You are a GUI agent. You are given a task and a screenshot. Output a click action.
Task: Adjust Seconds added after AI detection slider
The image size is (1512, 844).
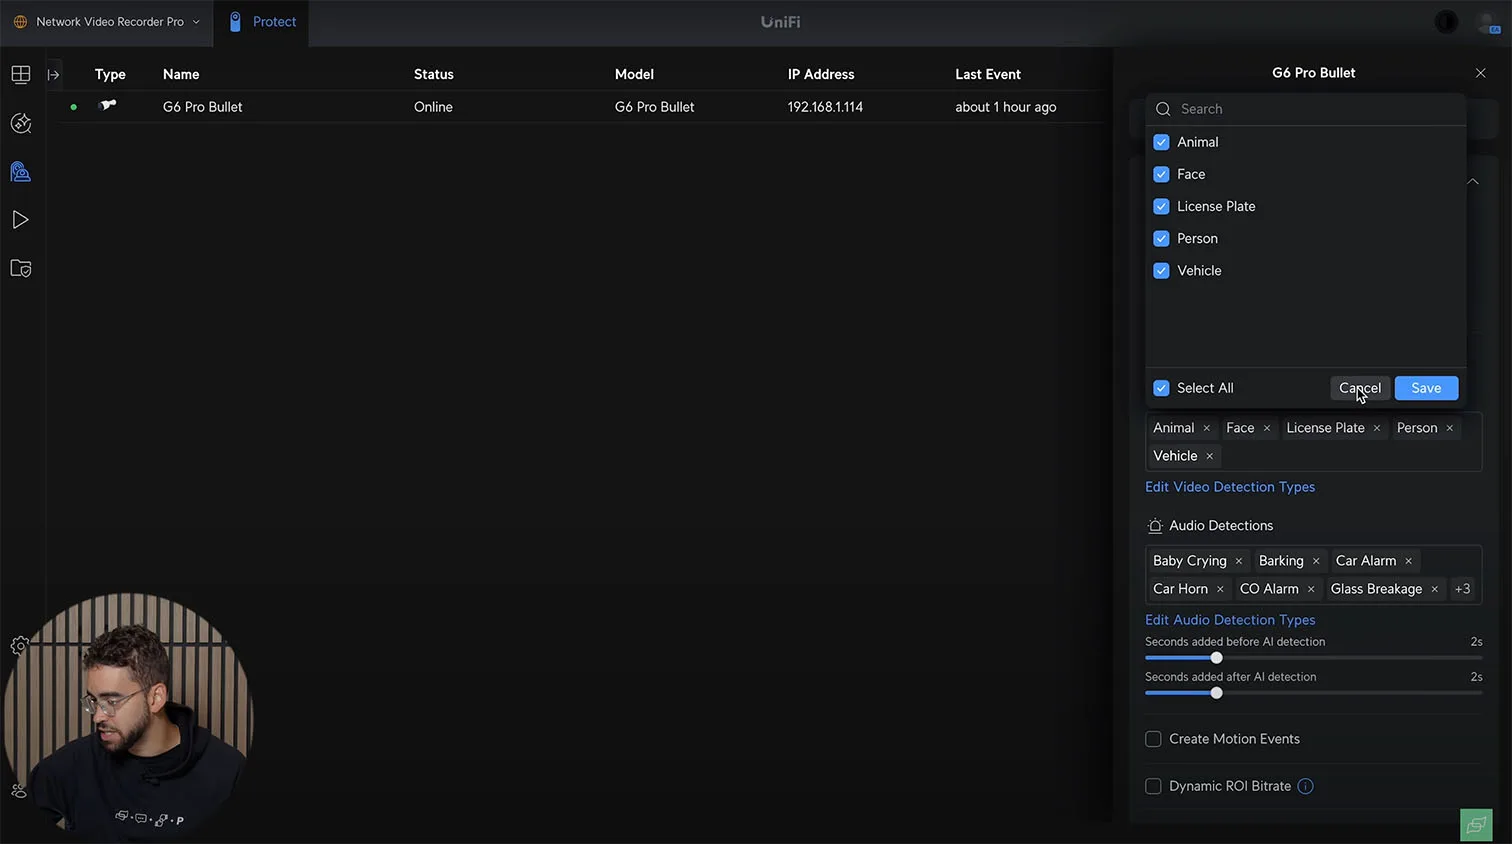click(x=1216, y=693)
